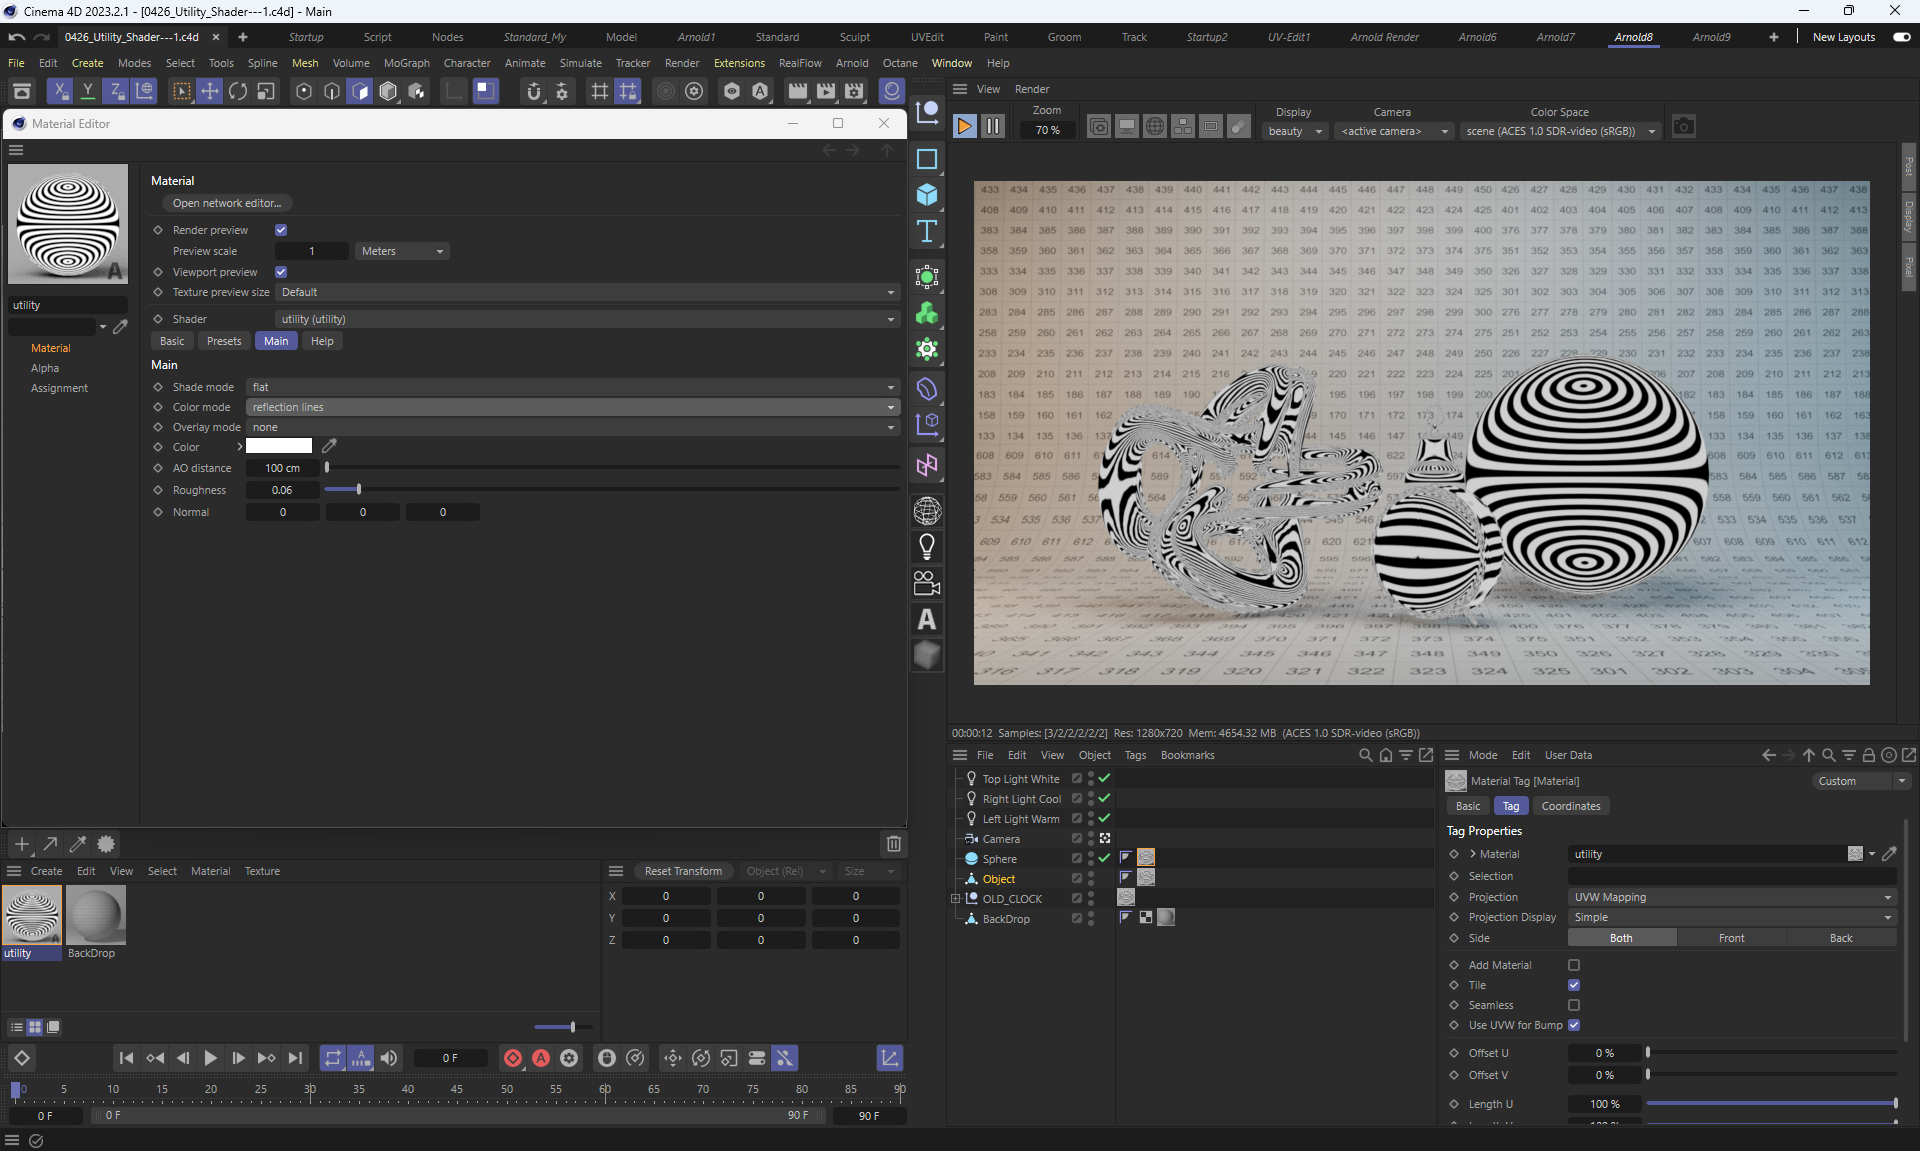Start the Arnold IPR render play button
The height and width of the screenshot is (1151, 1920).
(x=964, y=127)
